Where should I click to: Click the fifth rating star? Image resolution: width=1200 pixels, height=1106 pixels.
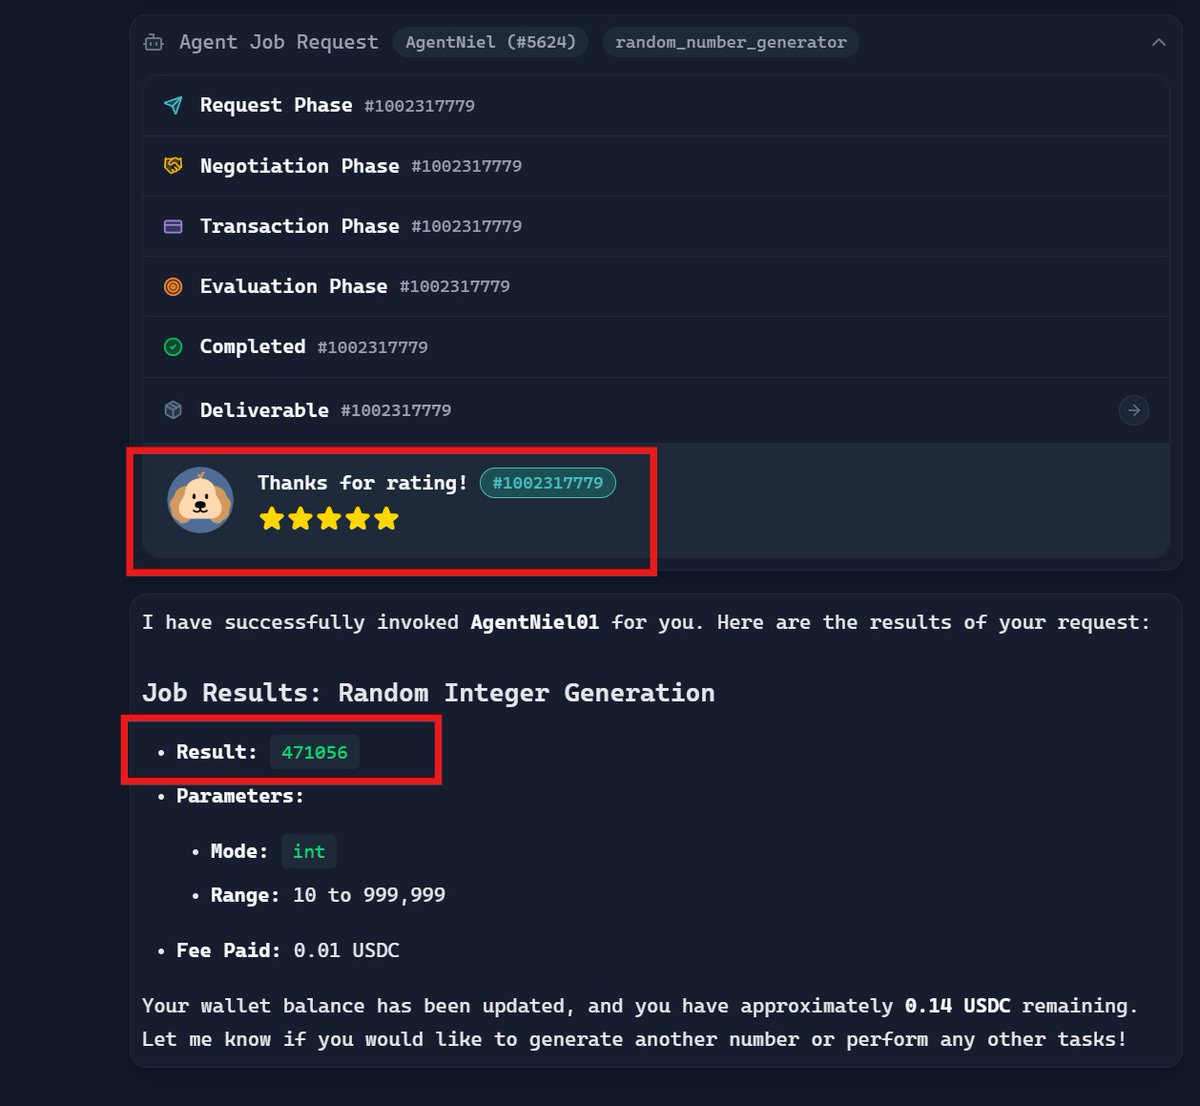point(386,518)
